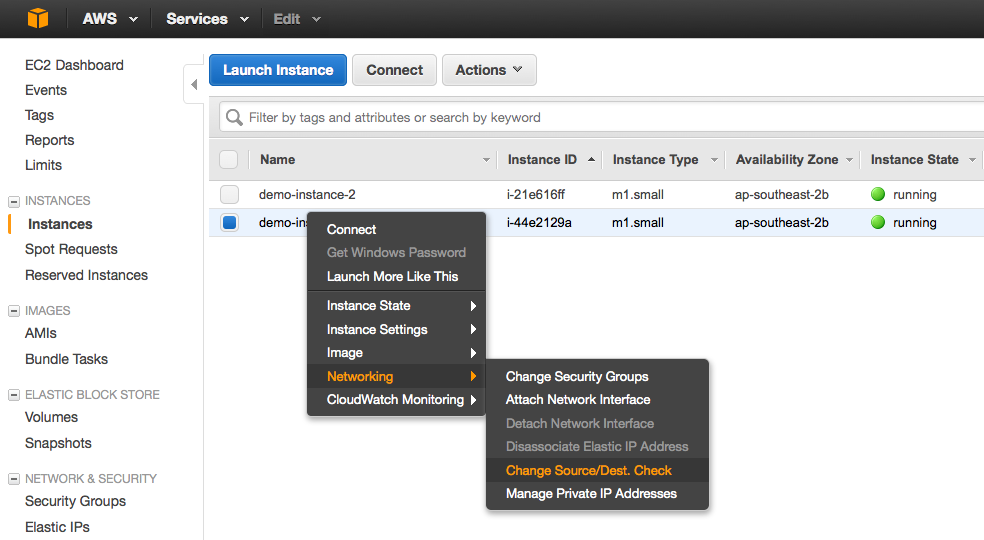Open AMIs in sidebar

41,333
